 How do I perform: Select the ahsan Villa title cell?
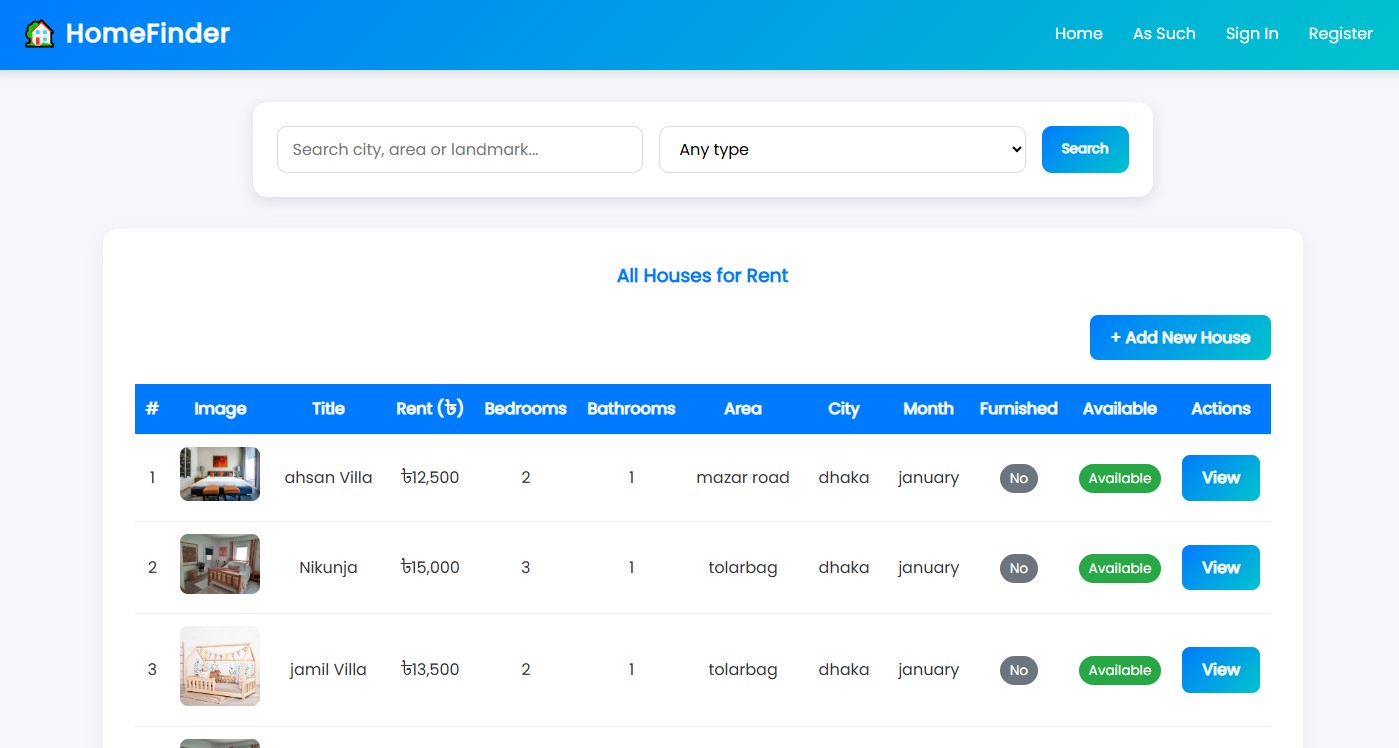point(328,478)
